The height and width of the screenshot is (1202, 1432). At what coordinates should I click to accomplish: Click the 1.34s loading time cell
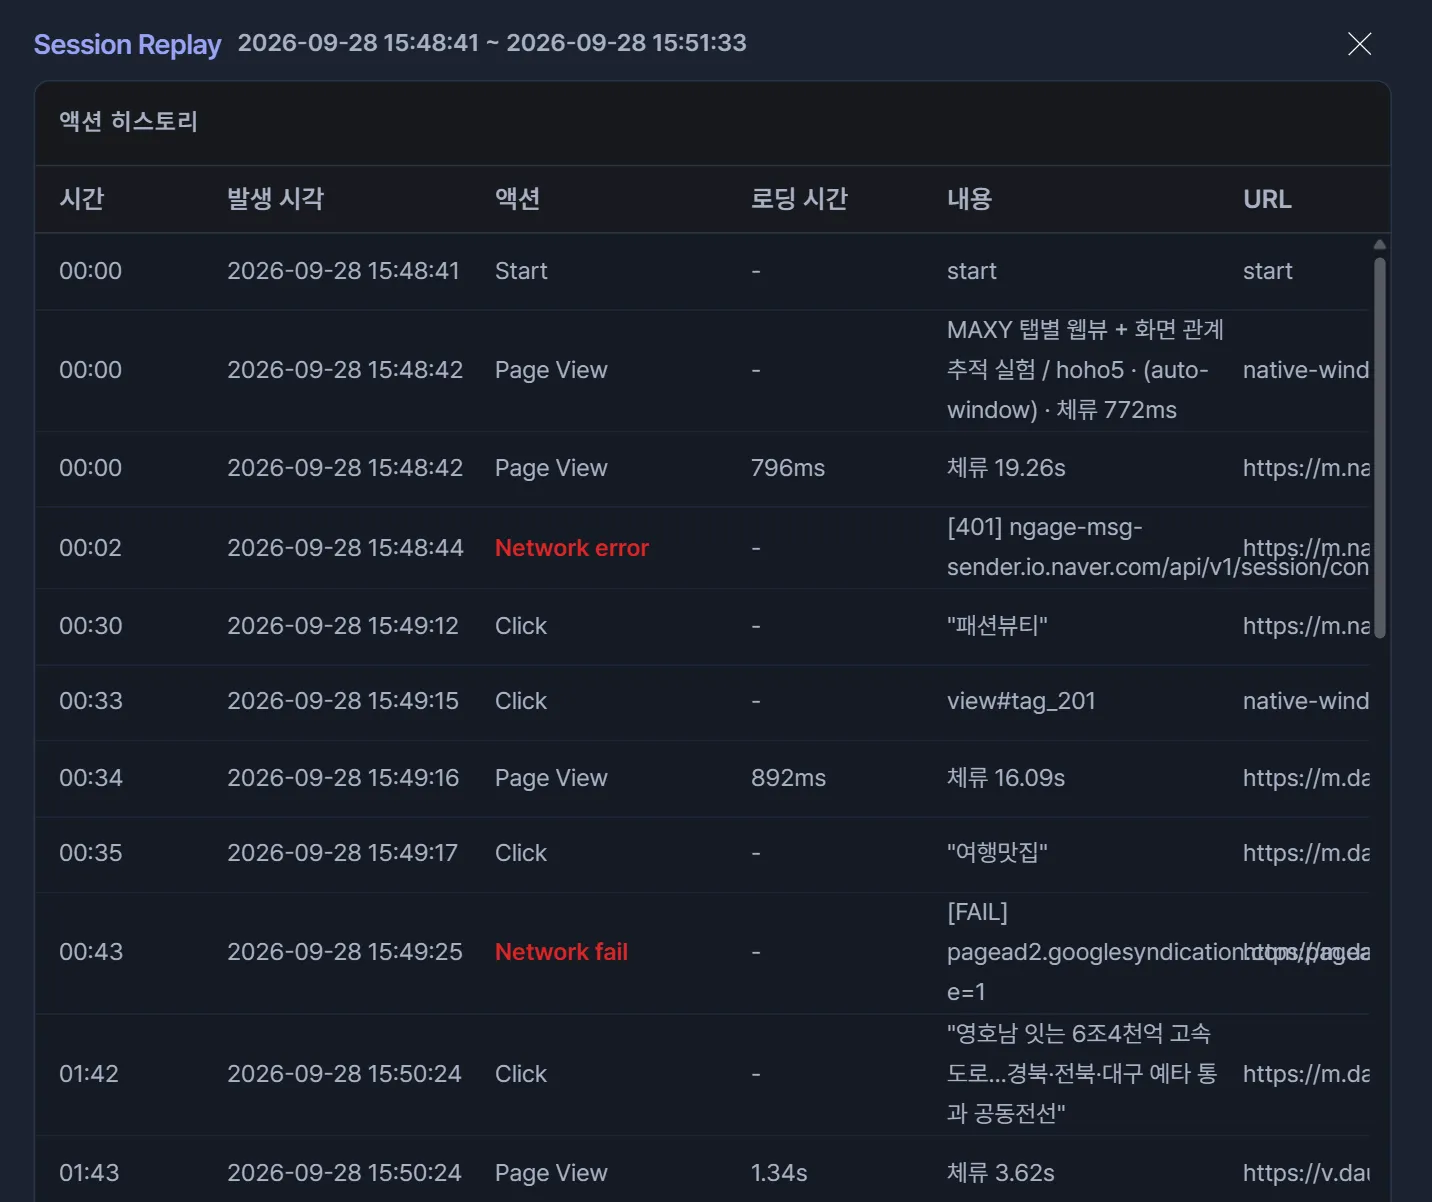pos(779,1173)
